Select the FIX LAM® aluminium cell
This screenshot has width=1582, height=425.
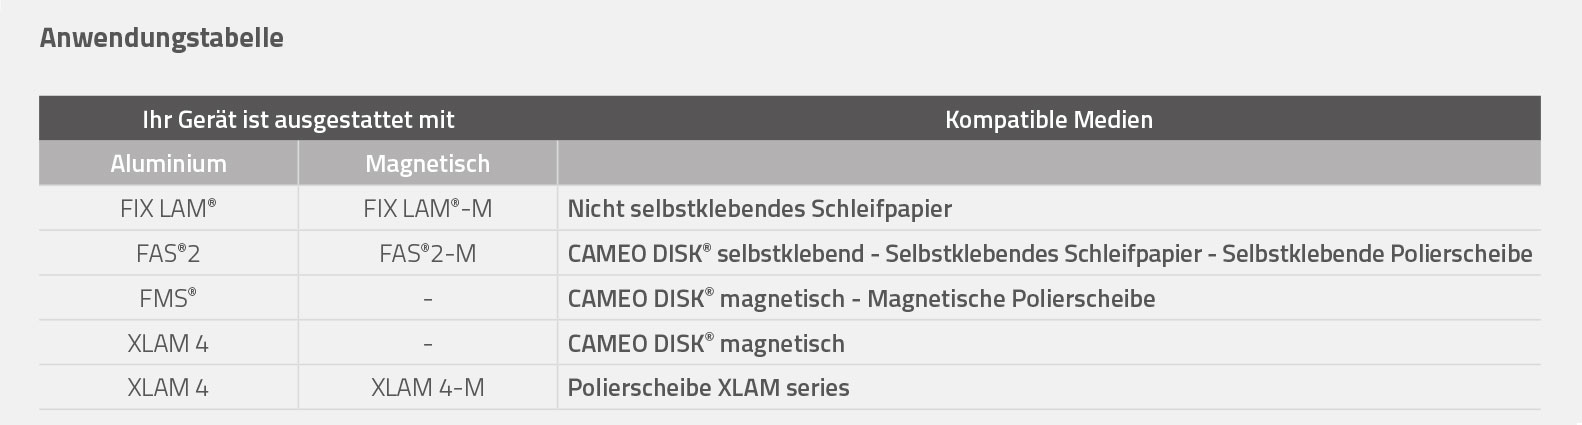pos(168,209)
